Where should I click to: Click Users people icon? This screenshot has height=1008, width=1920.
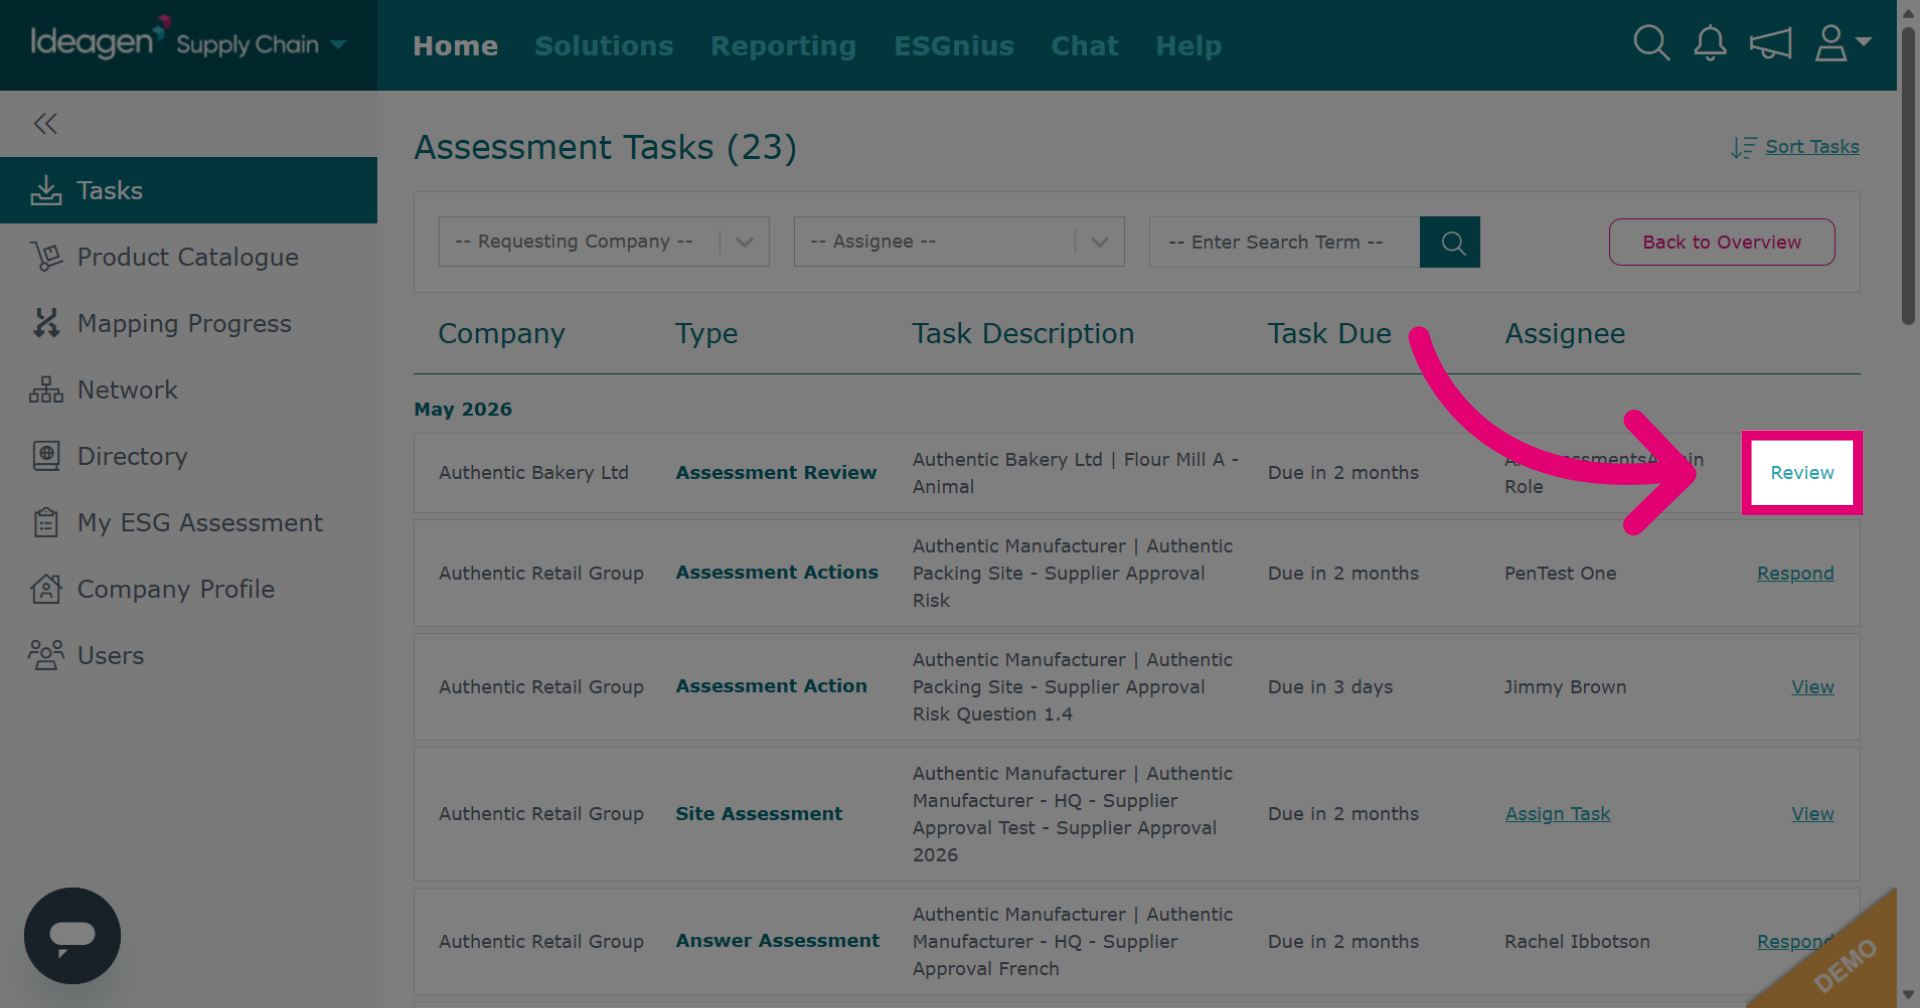(x=46, y=655)
